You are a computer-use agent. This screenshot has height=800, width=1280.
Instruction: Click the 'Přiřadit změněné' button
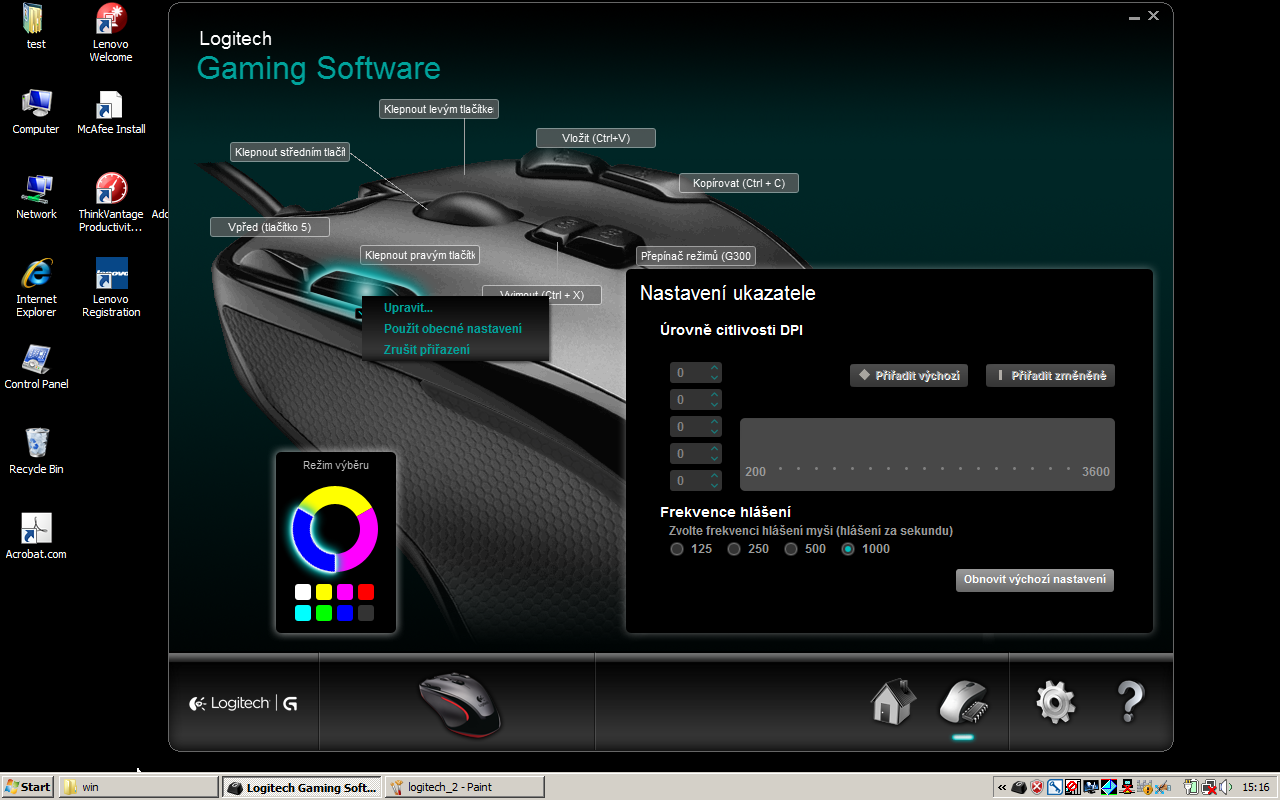(x=1050, y=376)
